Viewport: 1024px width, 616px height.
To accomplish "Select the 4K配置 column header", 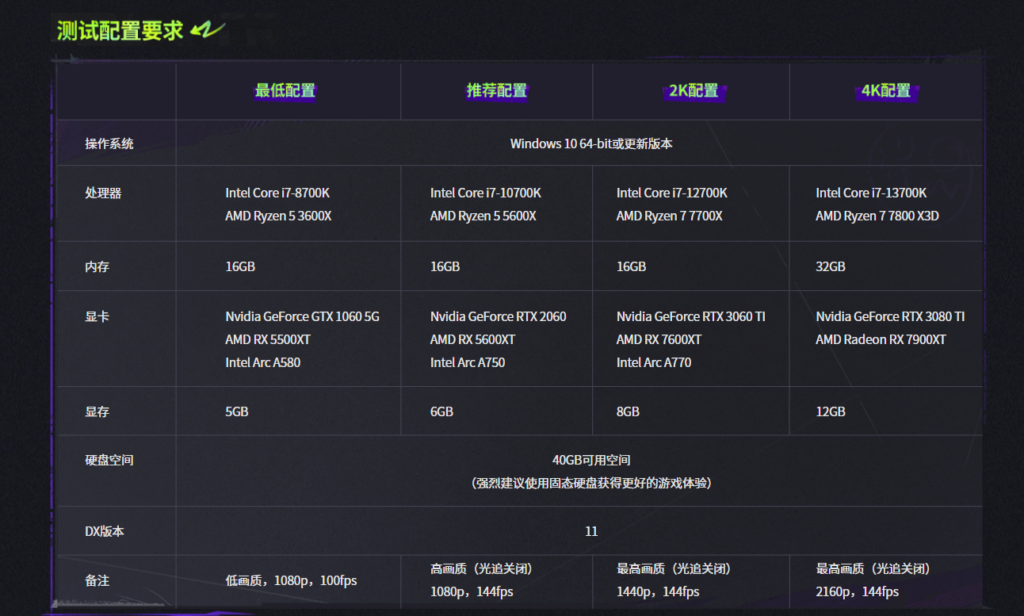I will click(886, 91).
